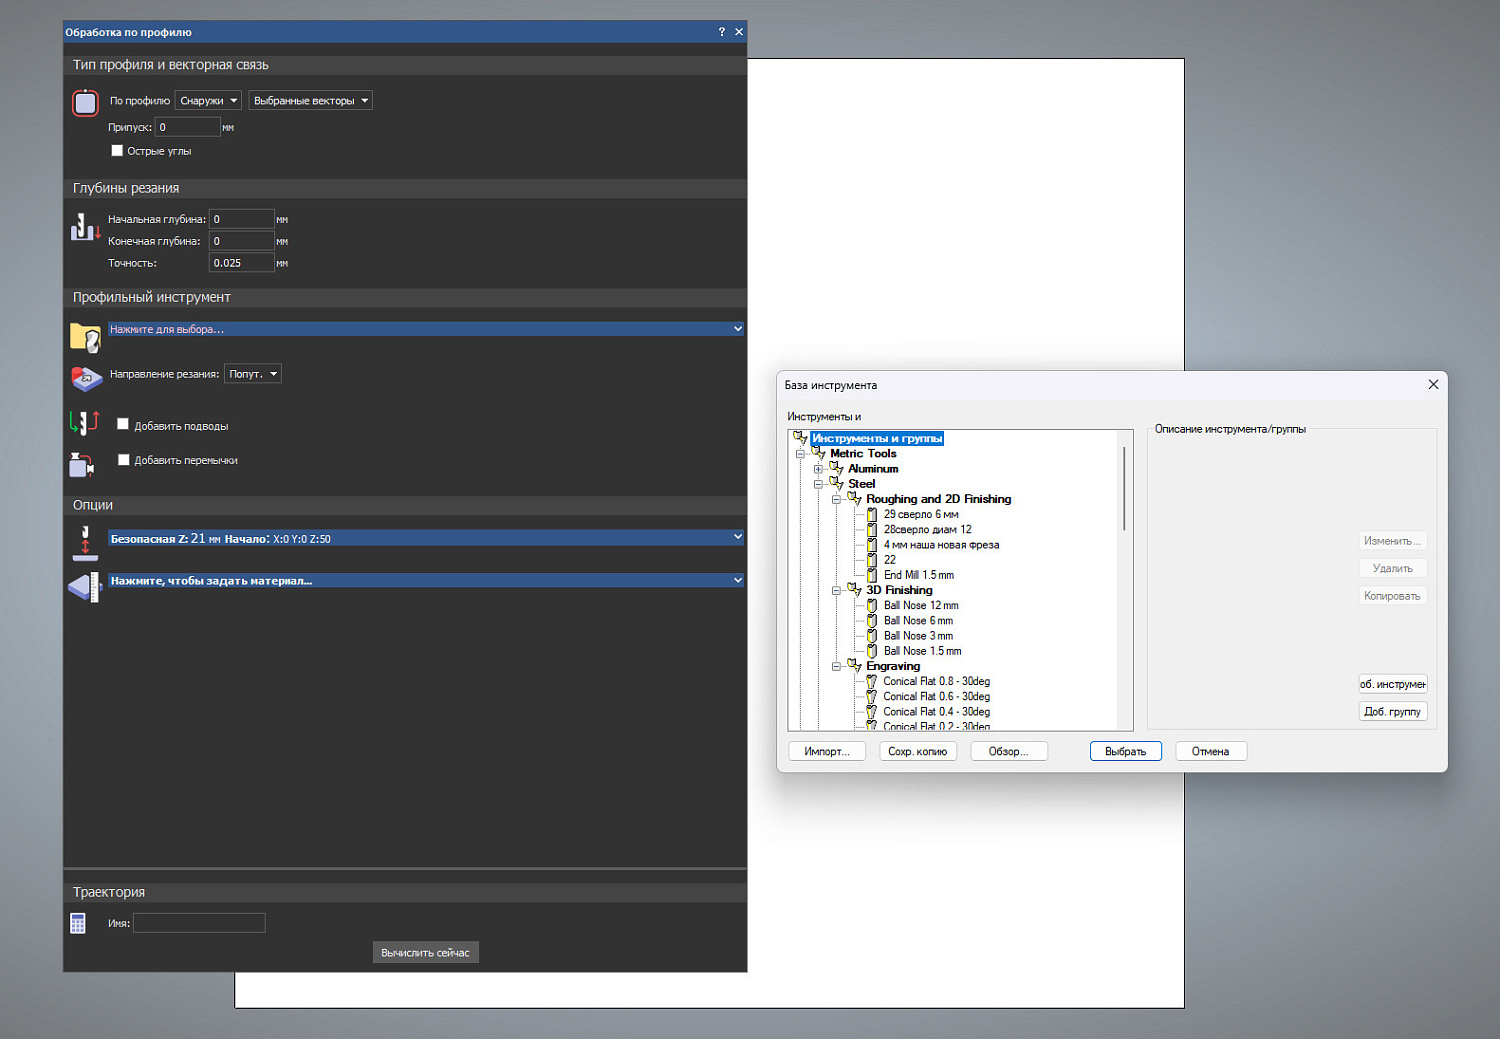Viewport: 1500px width, 1039px height.
Task: Click the toolpath Имя input field
Action: point(199,923)
